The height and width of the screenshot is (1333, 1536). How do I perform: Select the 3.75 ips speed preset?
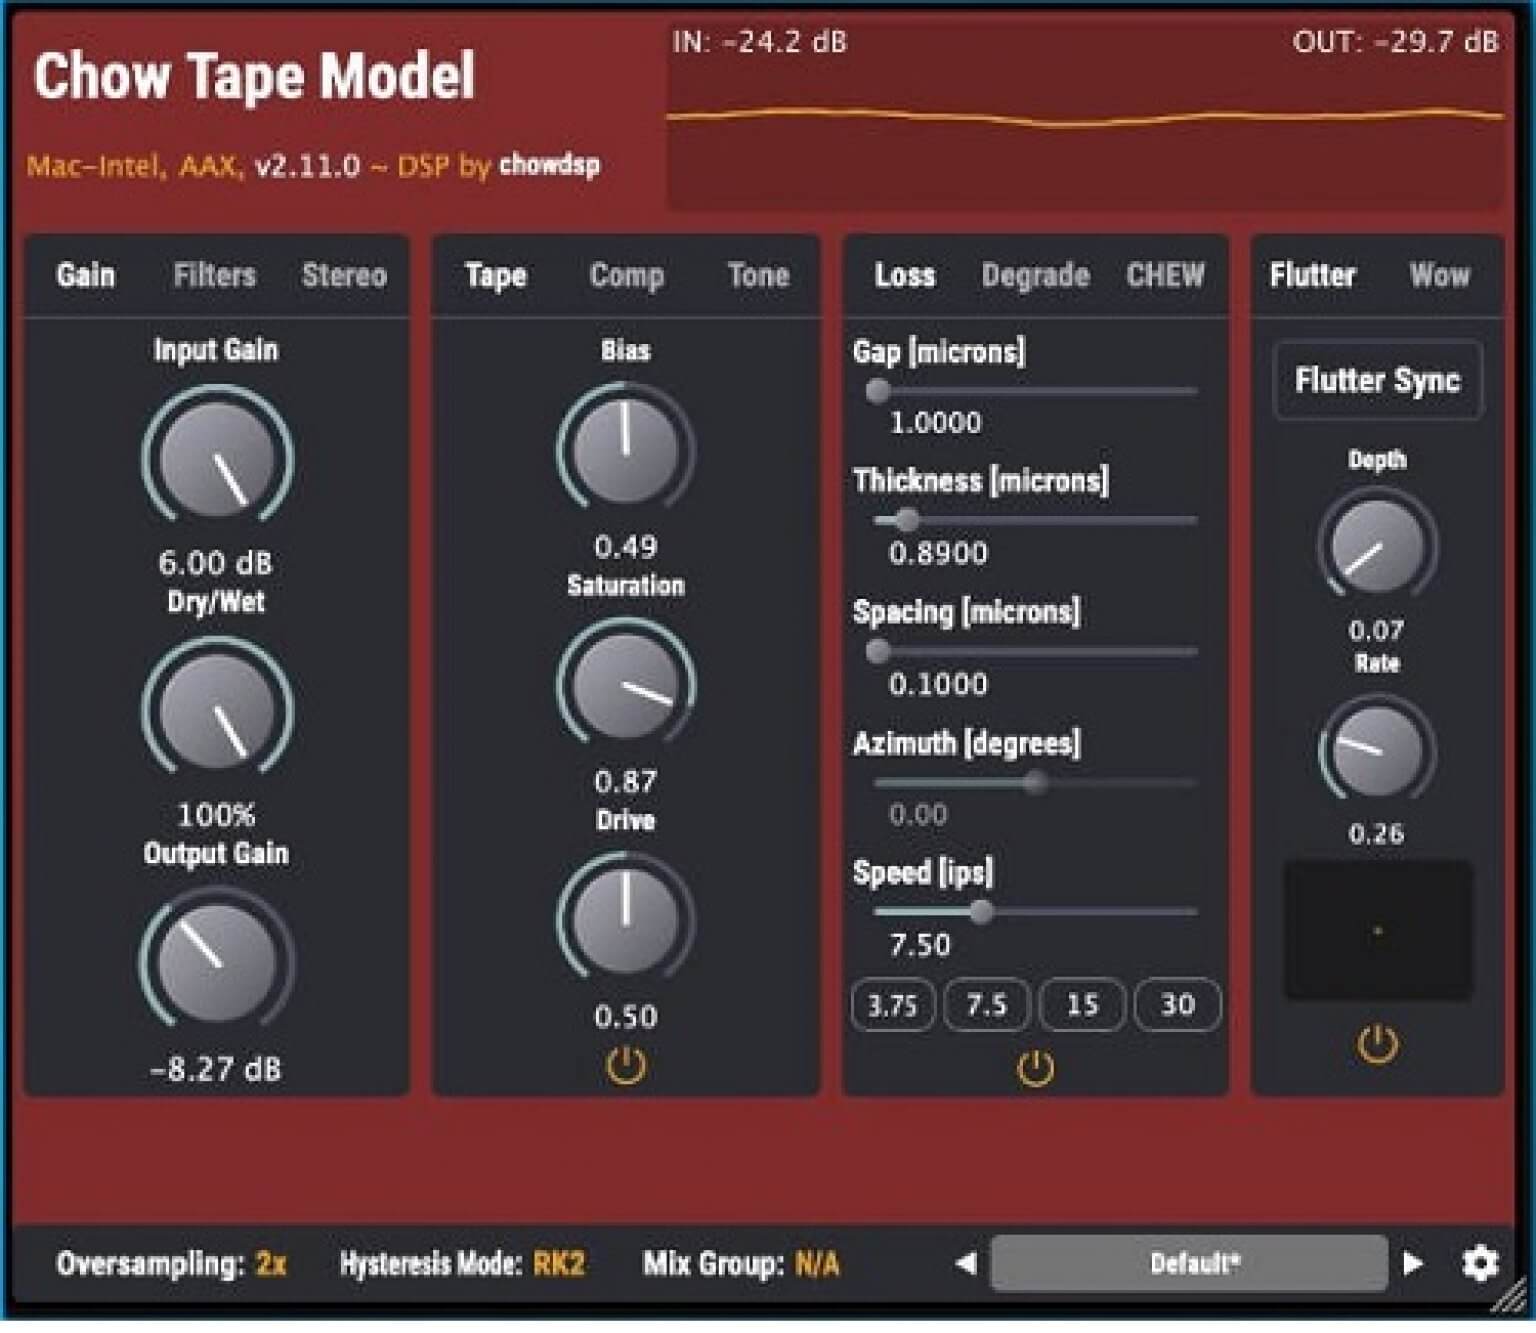click(893, 1006)
